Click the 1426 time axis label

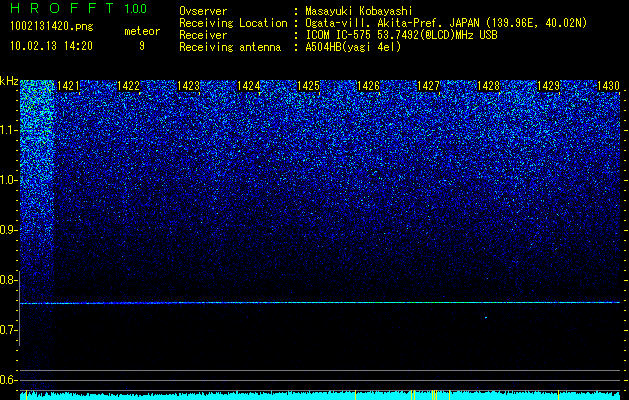click(x=368, y=86)
